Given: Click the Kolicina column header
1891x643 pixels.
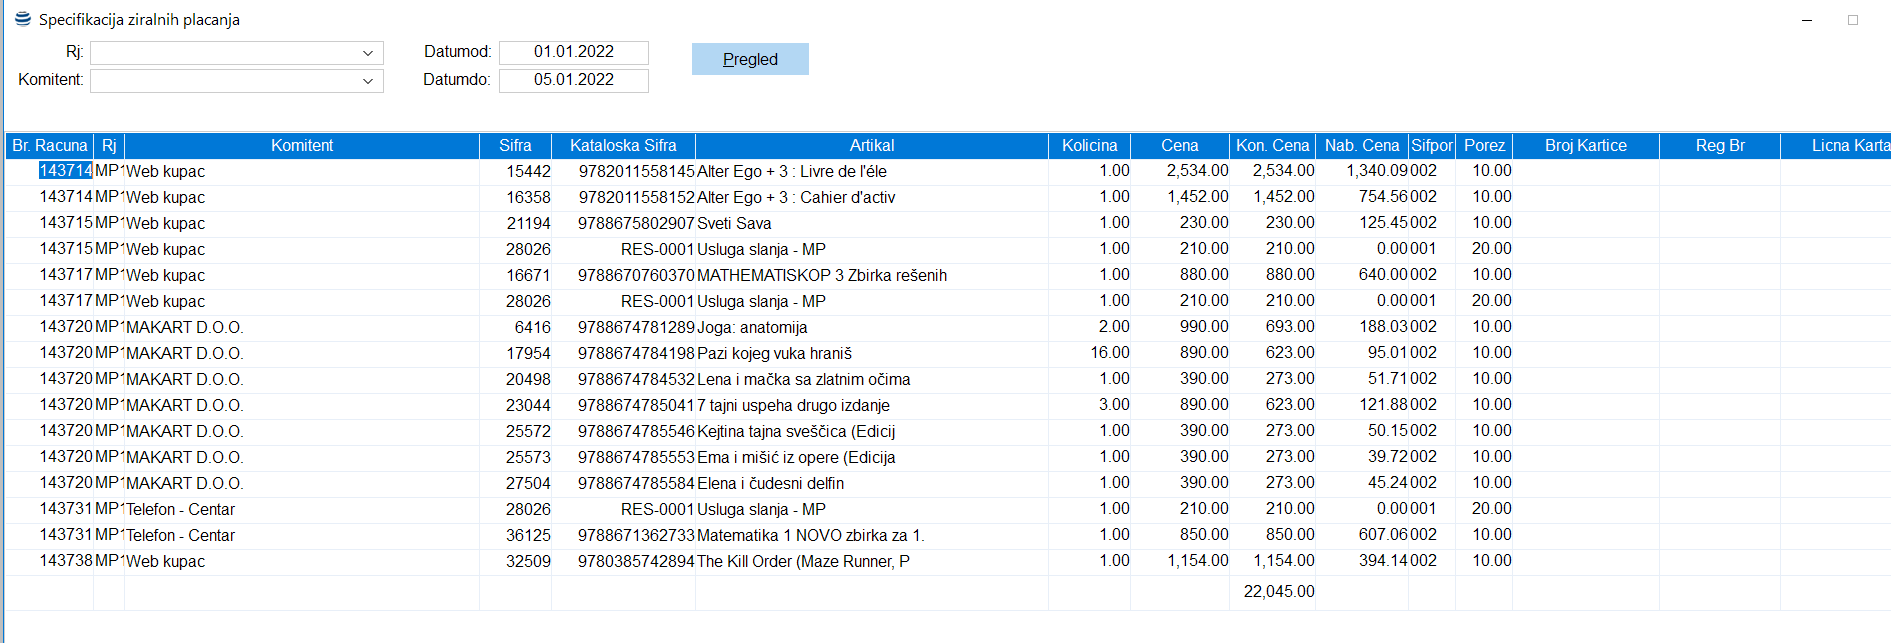Looking at the screenshot, I should click(1089, 146).
